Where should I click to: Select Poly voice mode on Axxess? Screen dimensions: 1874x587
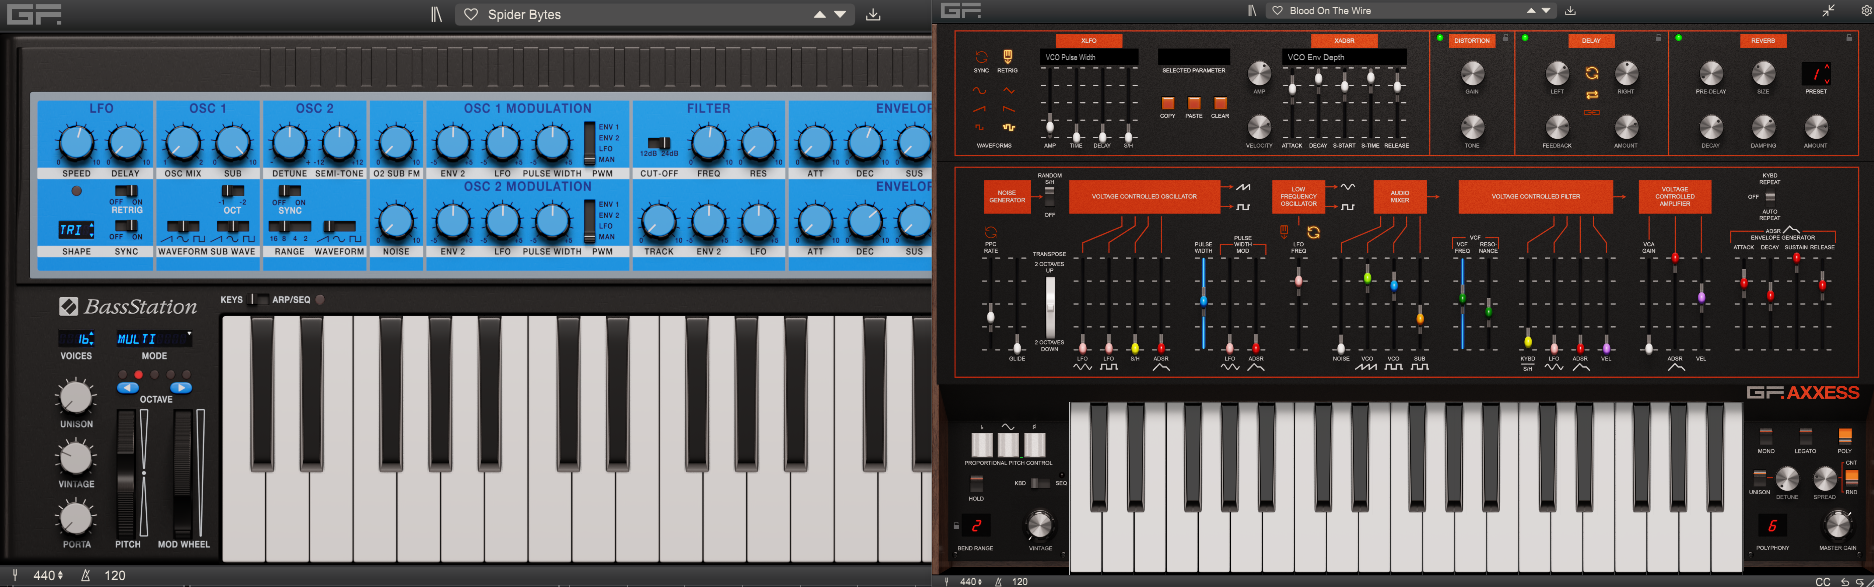tap(1845, 437)
